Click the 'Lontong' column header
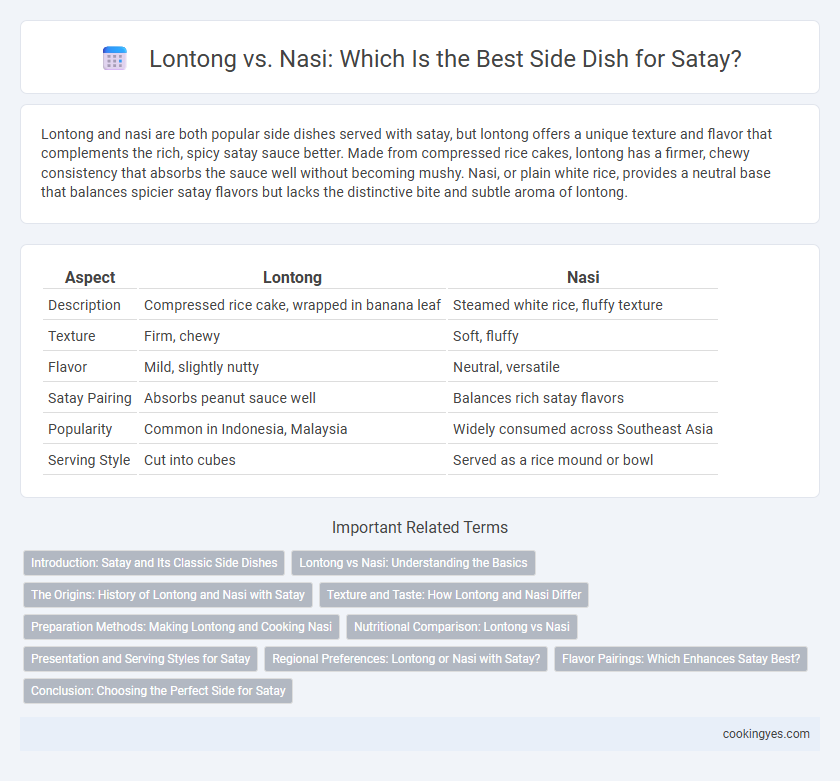This screenshot has width=840, height=781. [x=292, y=277]
